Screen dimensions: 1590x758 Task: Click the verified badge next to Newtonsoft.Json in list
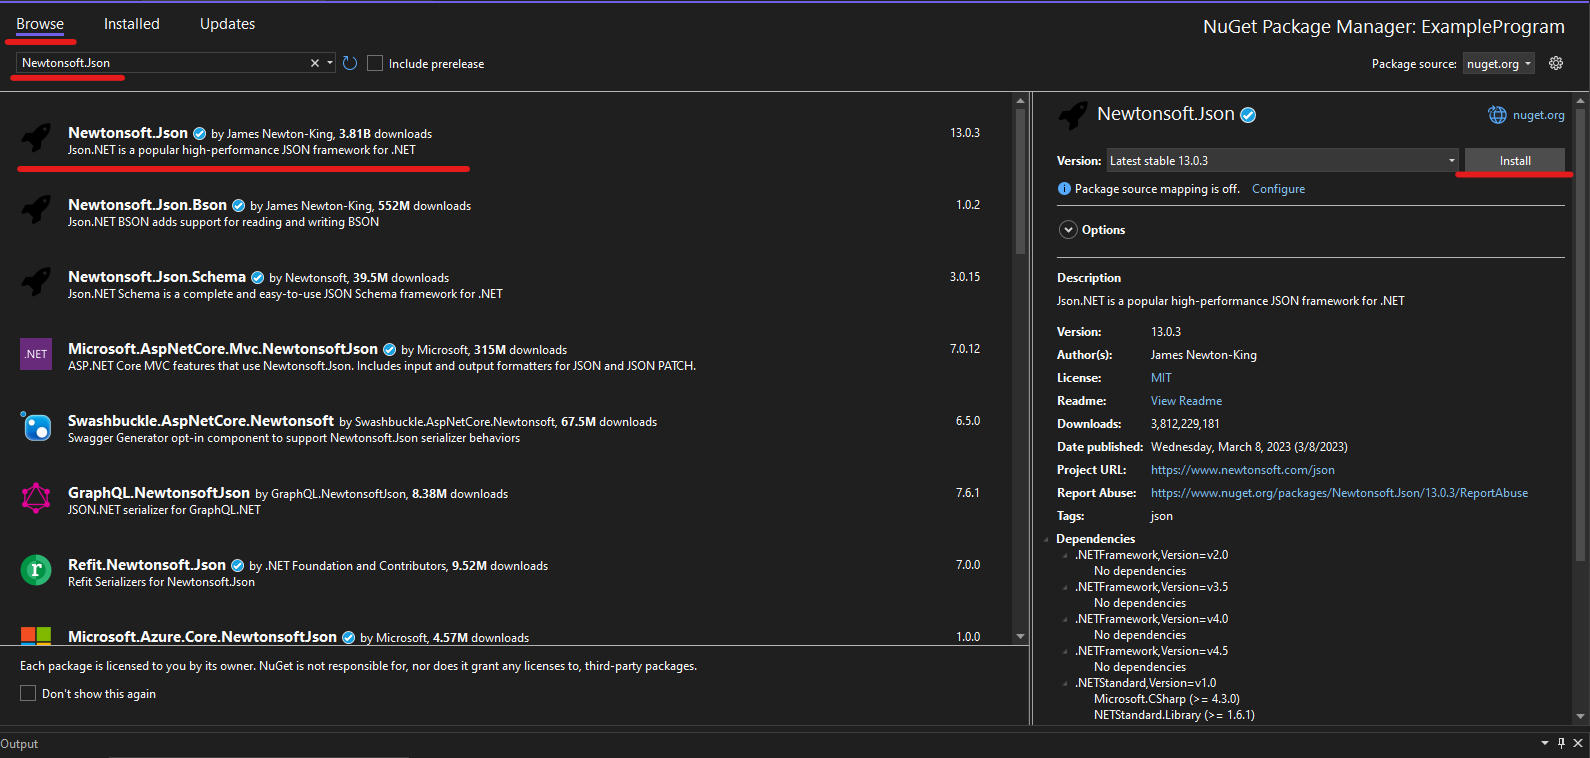pos(199,134)
